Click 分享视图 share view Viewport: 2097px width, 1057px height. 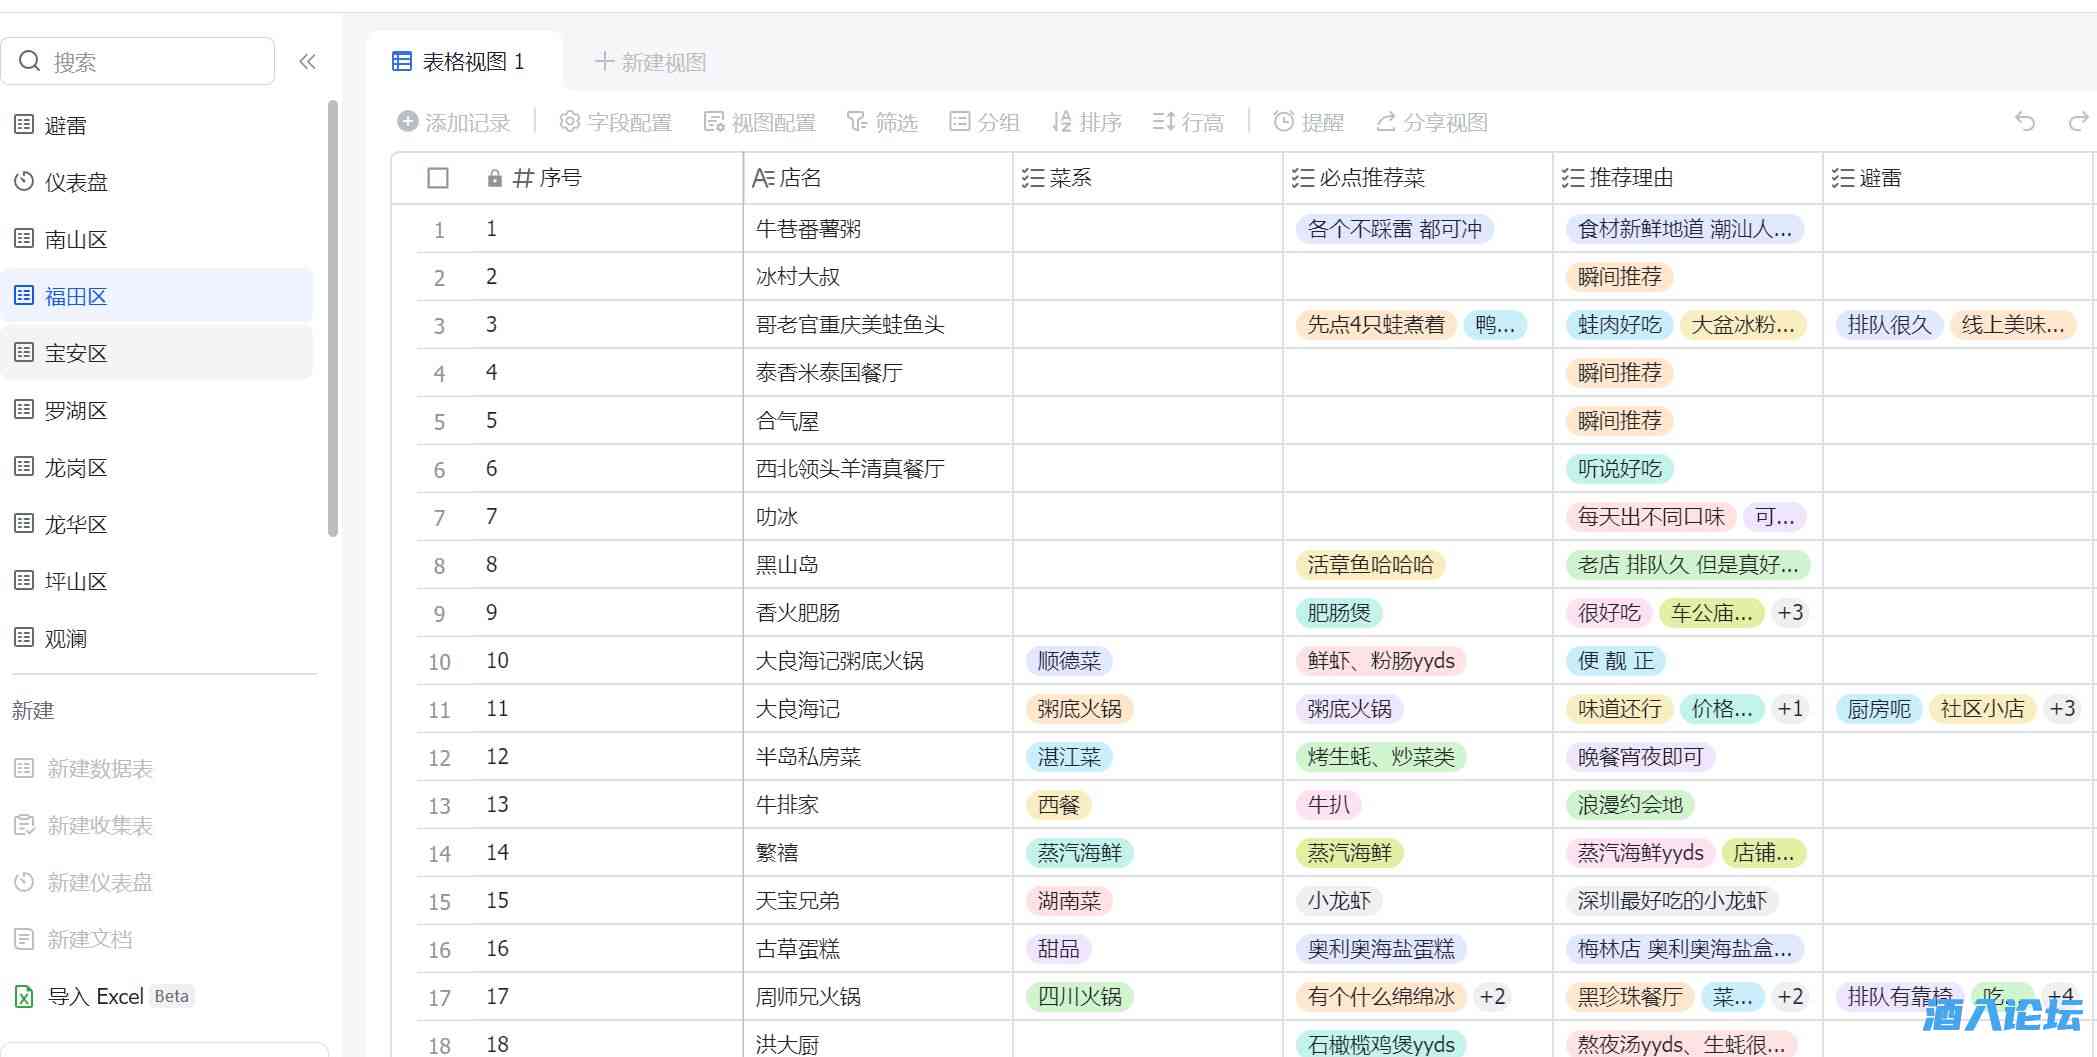[x=1432, y=122]
